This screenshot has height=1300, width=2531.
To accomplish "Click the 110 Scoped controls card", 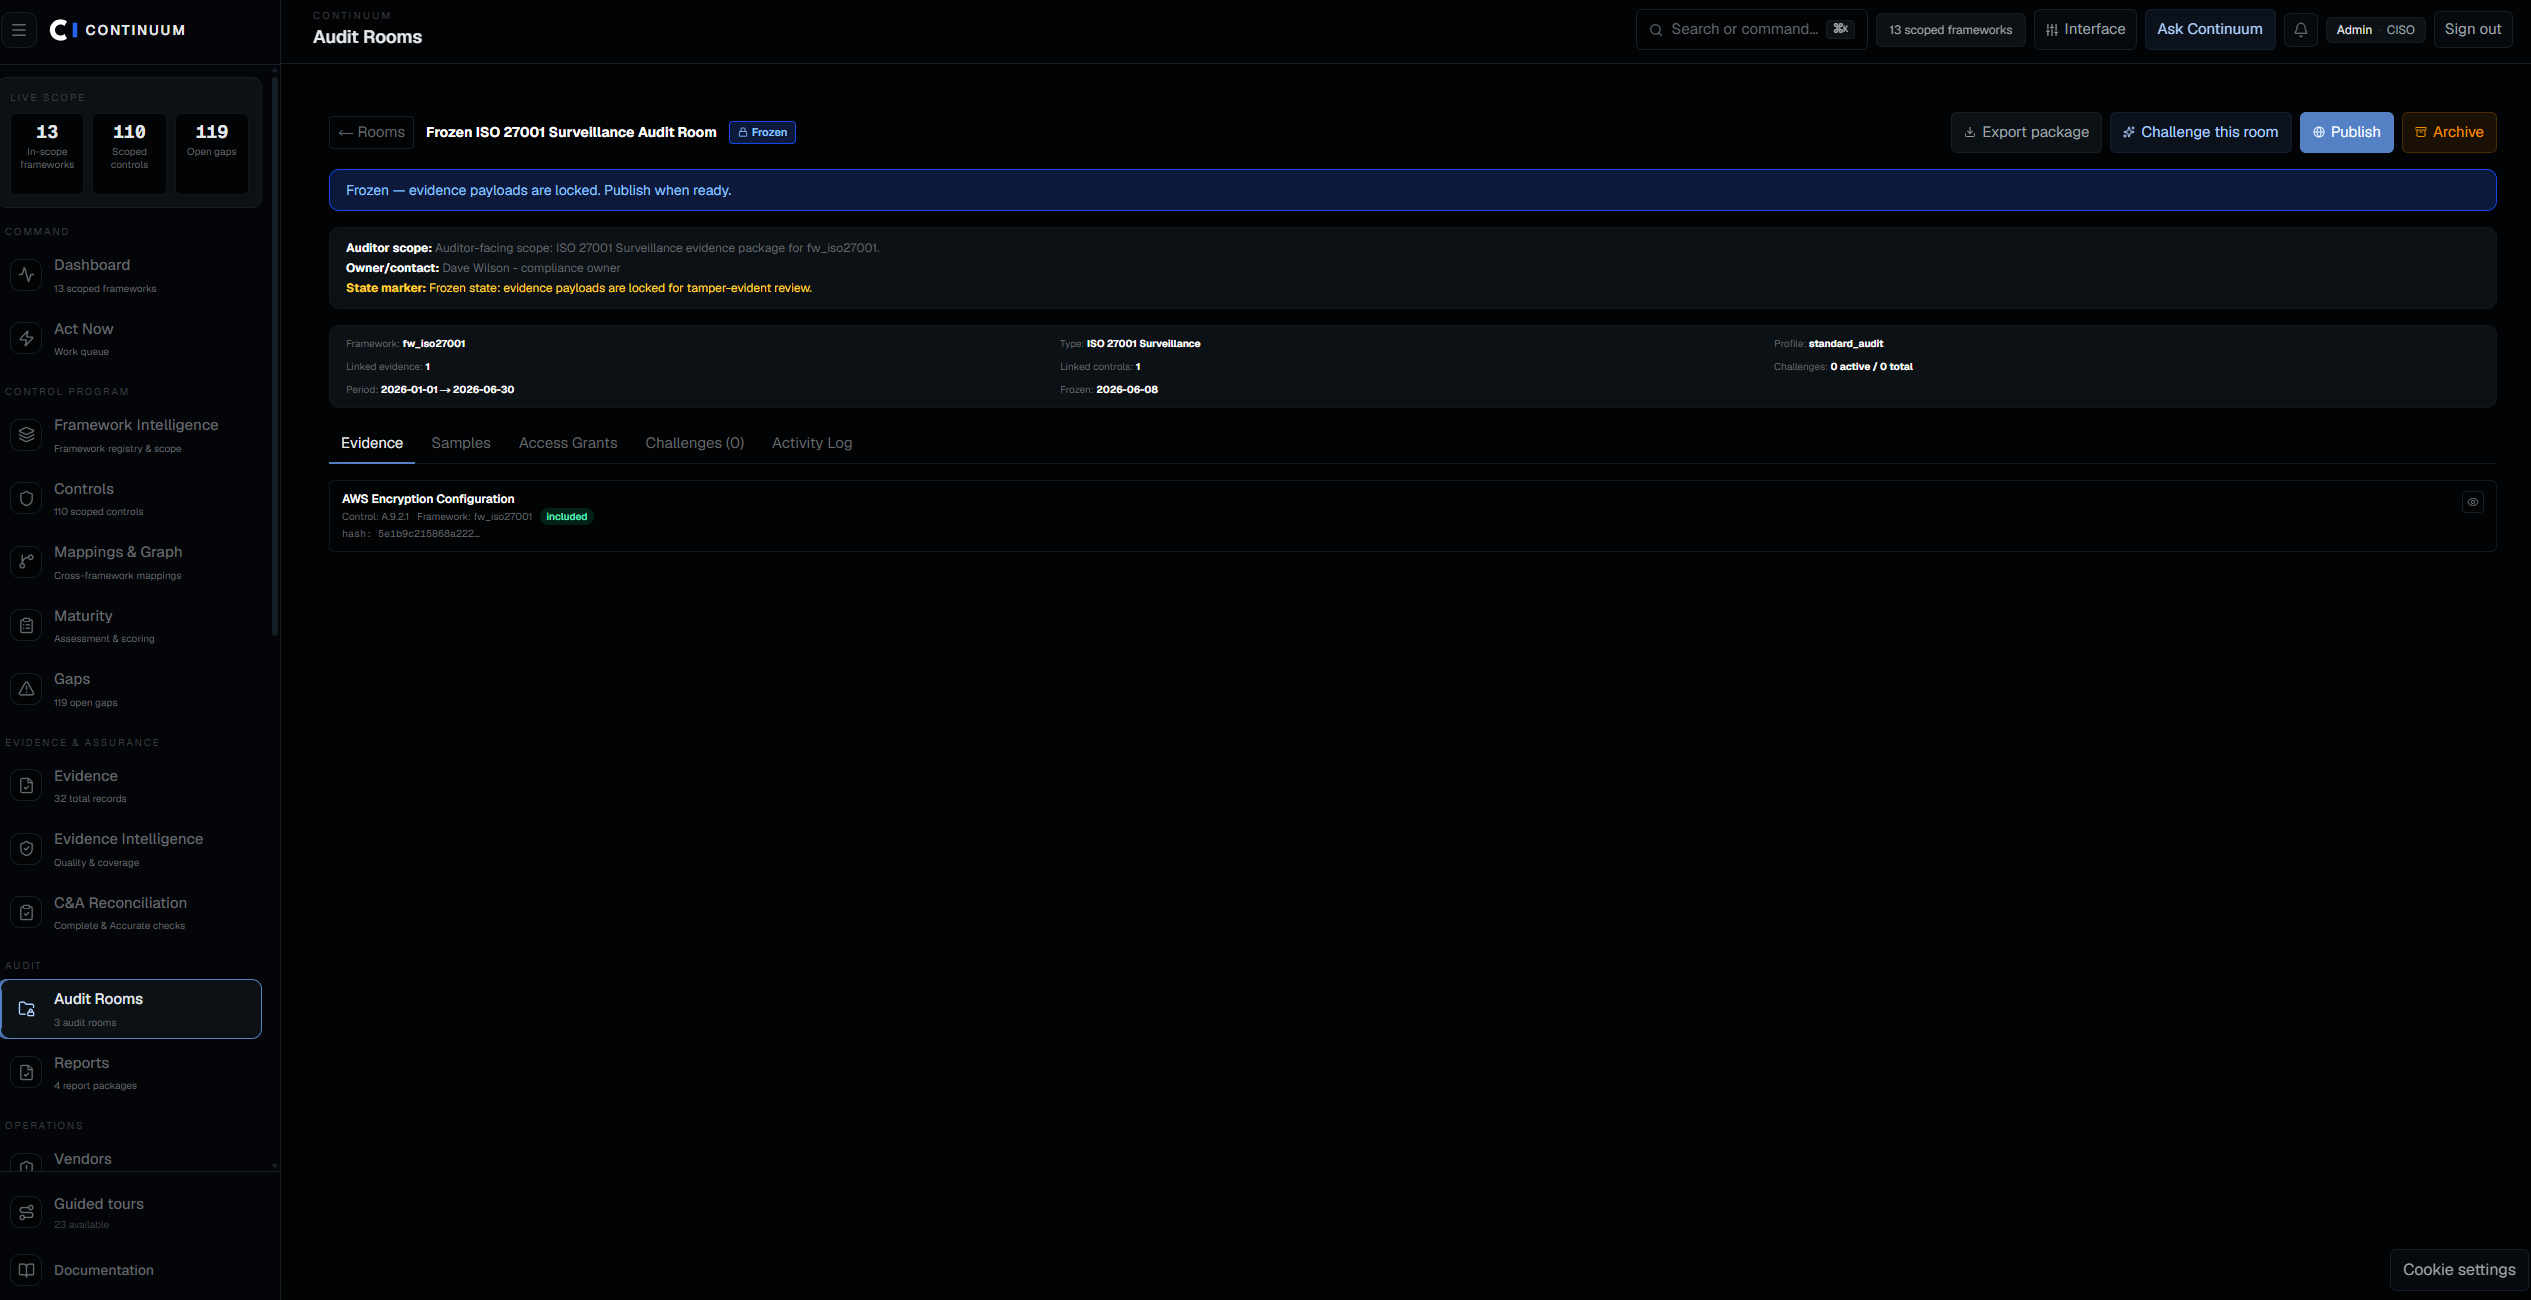I will click(129, 153).
